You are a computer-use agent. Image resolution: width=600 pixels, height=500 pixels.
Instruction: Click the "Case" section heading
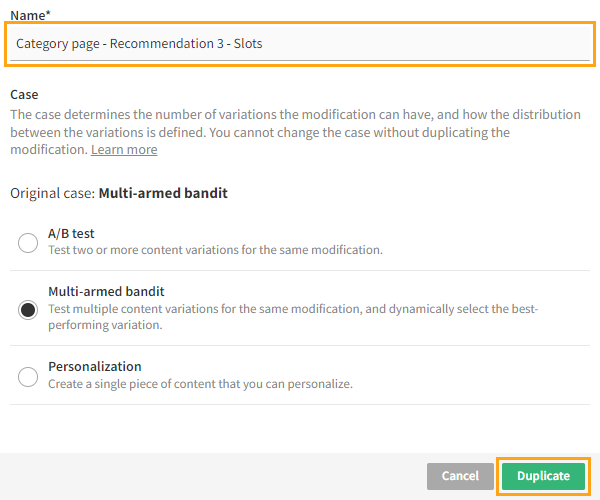click(24, 94)
